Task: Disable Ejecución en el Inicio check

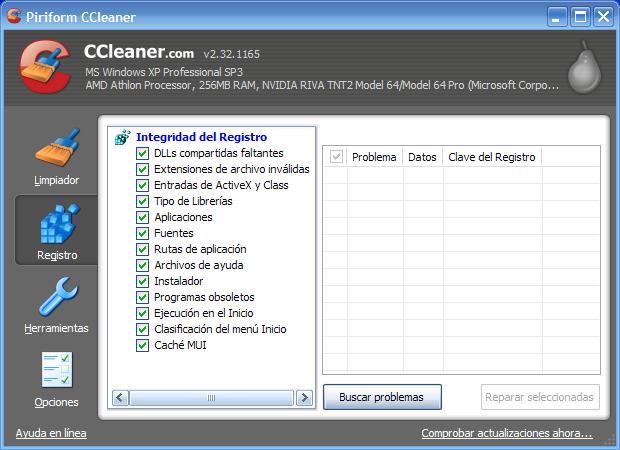Action: [142, 314]
